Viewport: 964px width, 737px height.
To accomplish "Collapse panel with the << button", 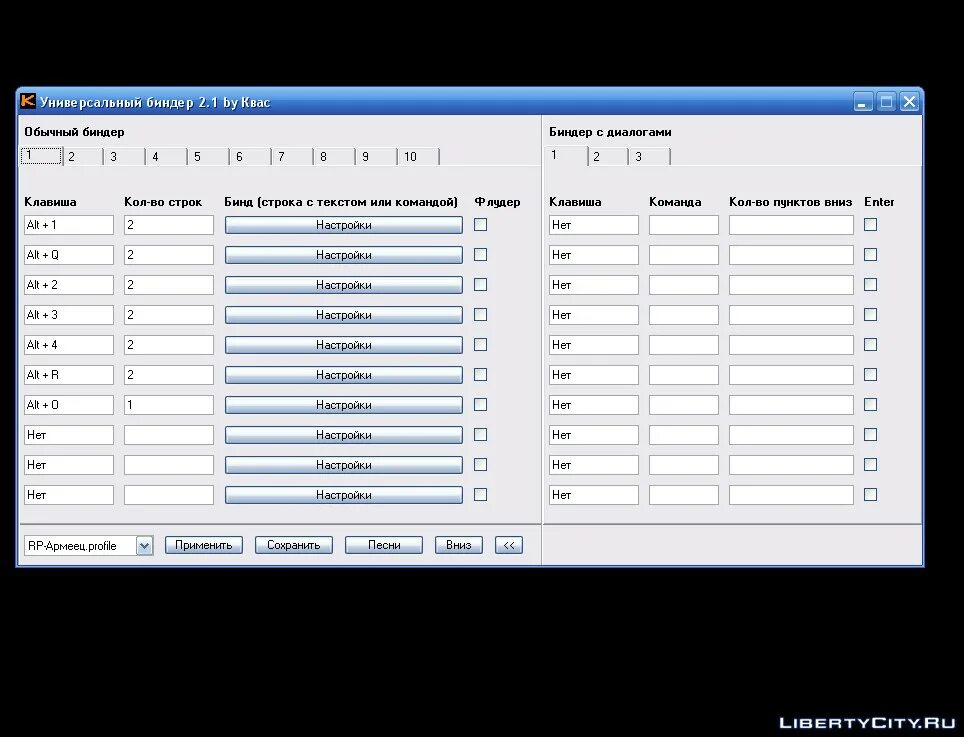I will [509, 545].
